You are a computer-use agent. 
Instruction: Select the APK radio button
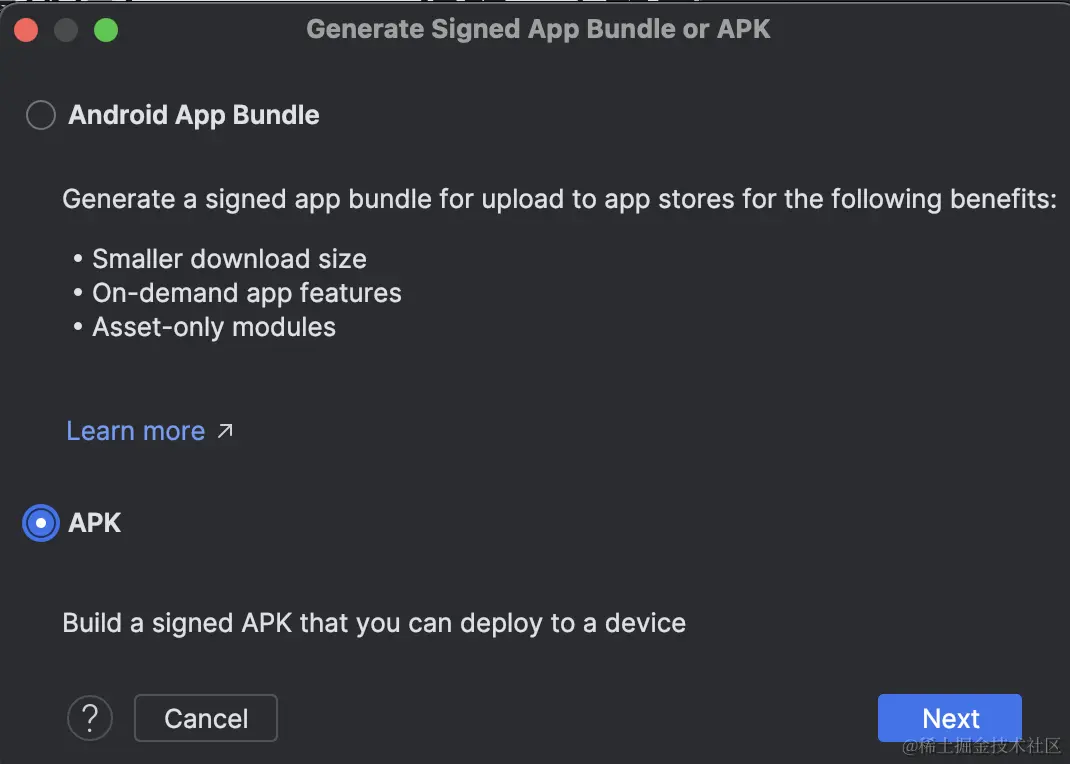40,523
